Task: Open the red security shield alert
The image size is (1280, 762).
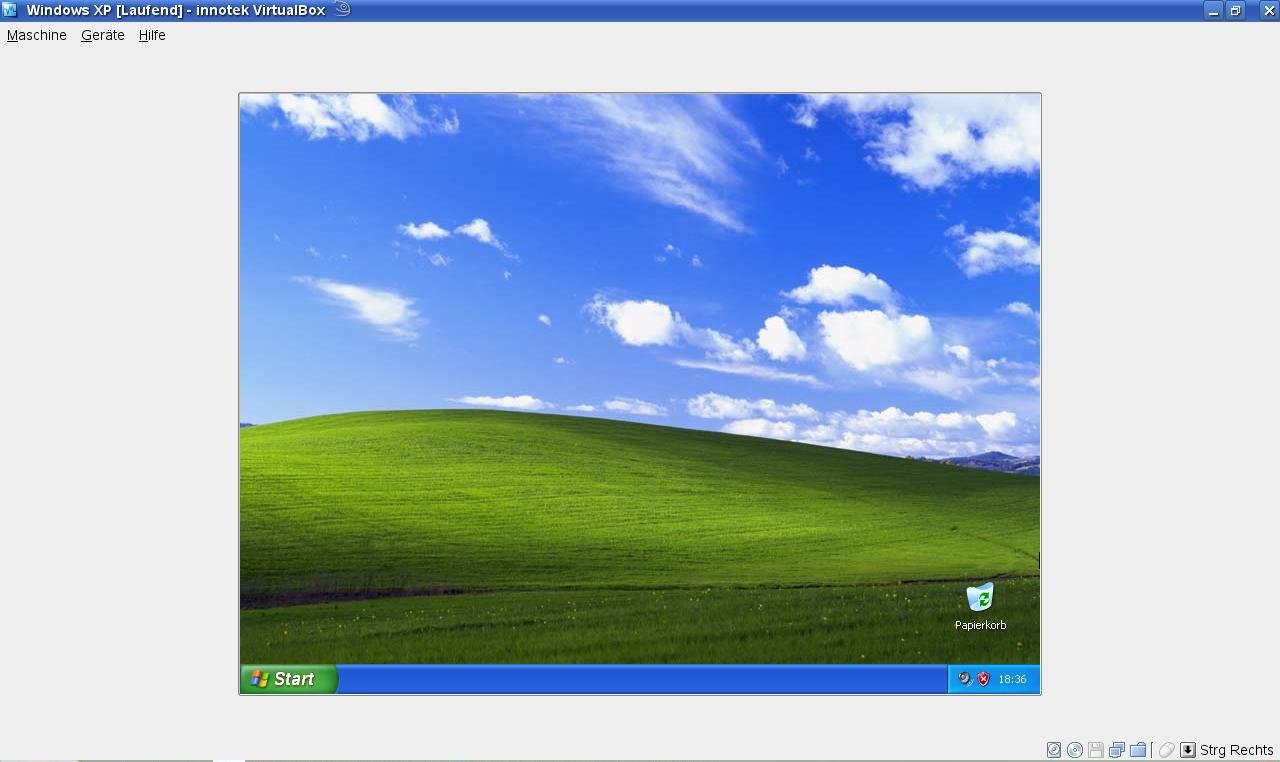Action: click(984, 679)
